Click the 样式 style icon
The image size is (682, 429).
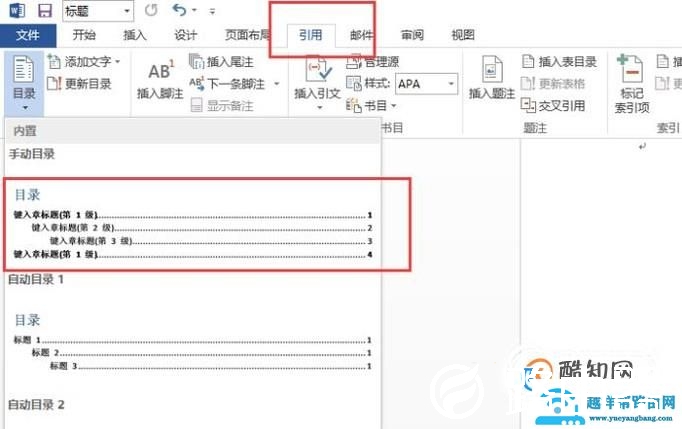coord(354,83)
